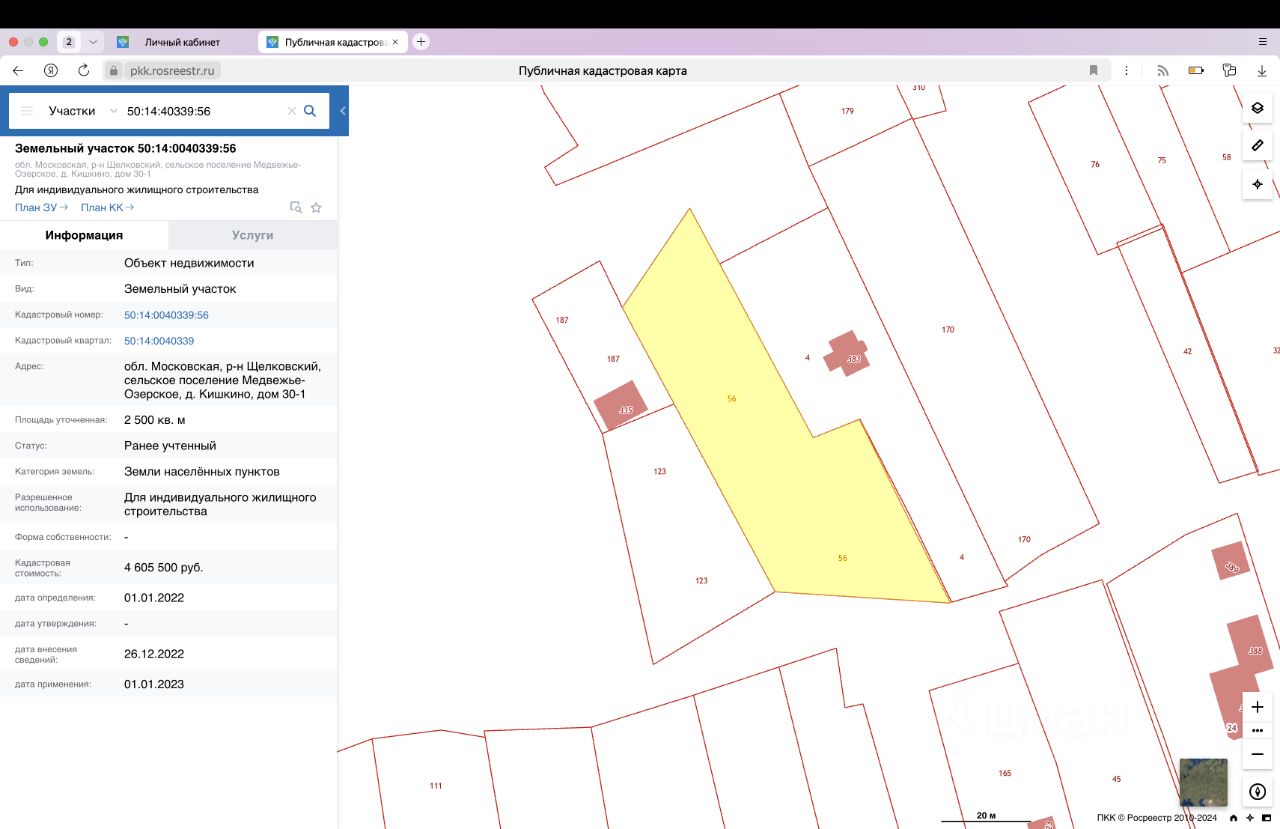
Task: Activate the locate-me crosshair tool on map
Action: (1257, 184)
